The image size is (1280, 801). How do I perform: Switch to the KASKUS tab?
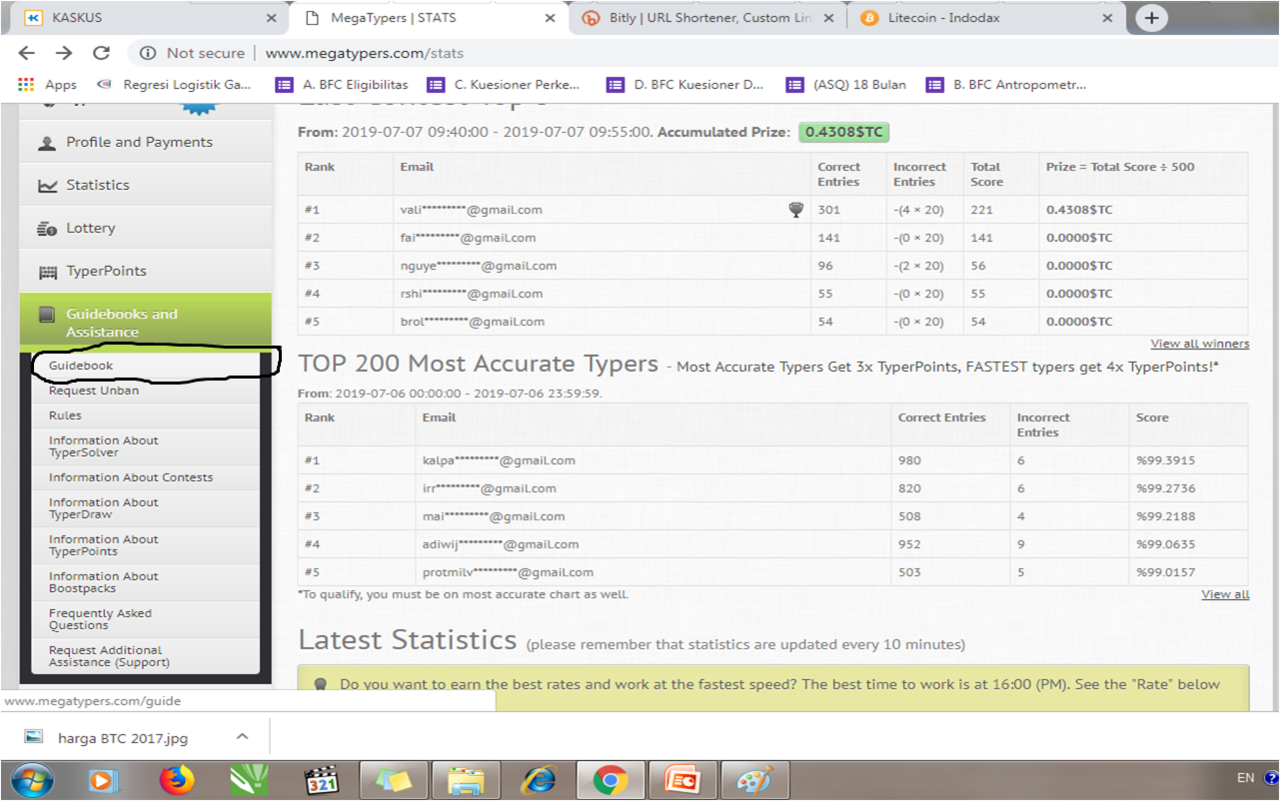coord(150,18)
